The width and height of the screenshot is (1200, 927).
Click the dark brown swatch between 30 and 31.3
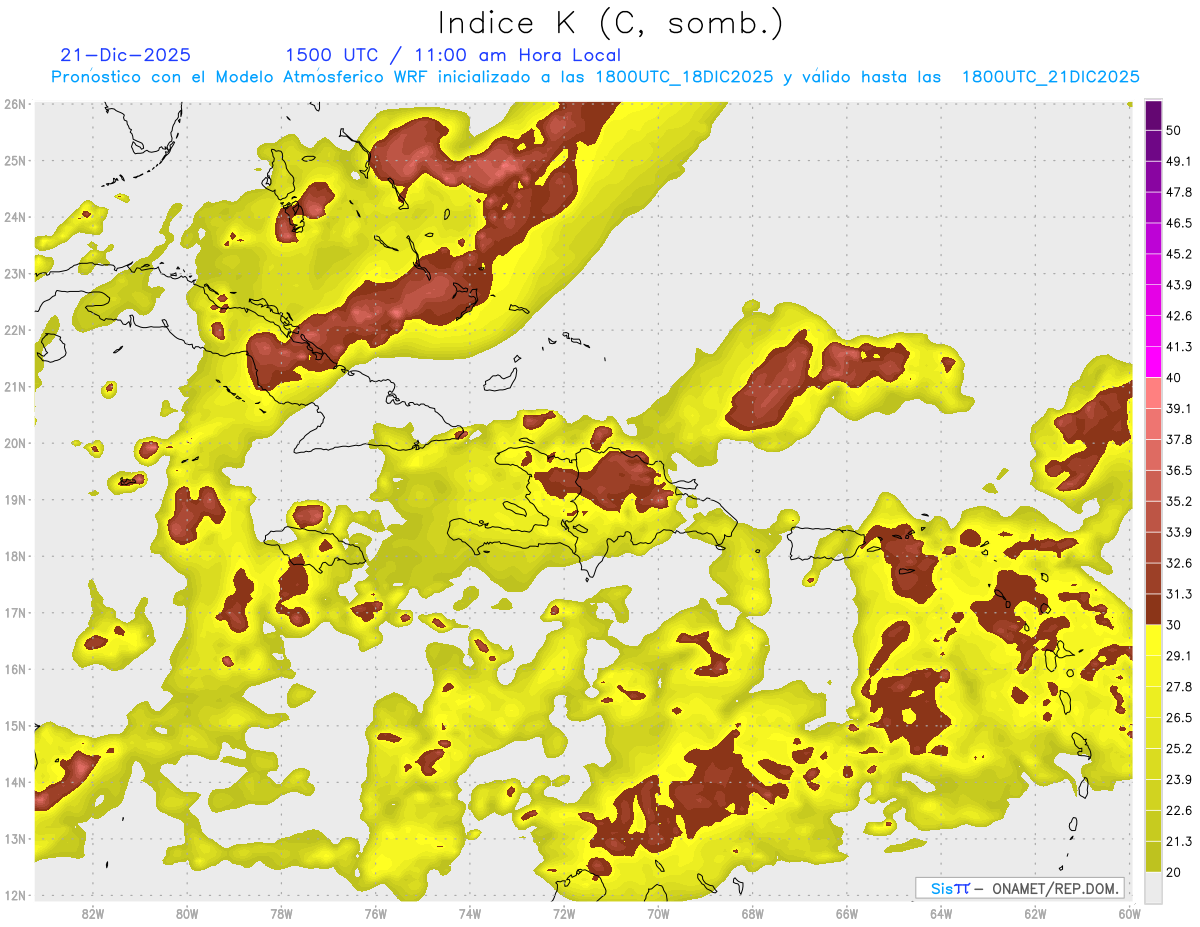coord(1154,609)
